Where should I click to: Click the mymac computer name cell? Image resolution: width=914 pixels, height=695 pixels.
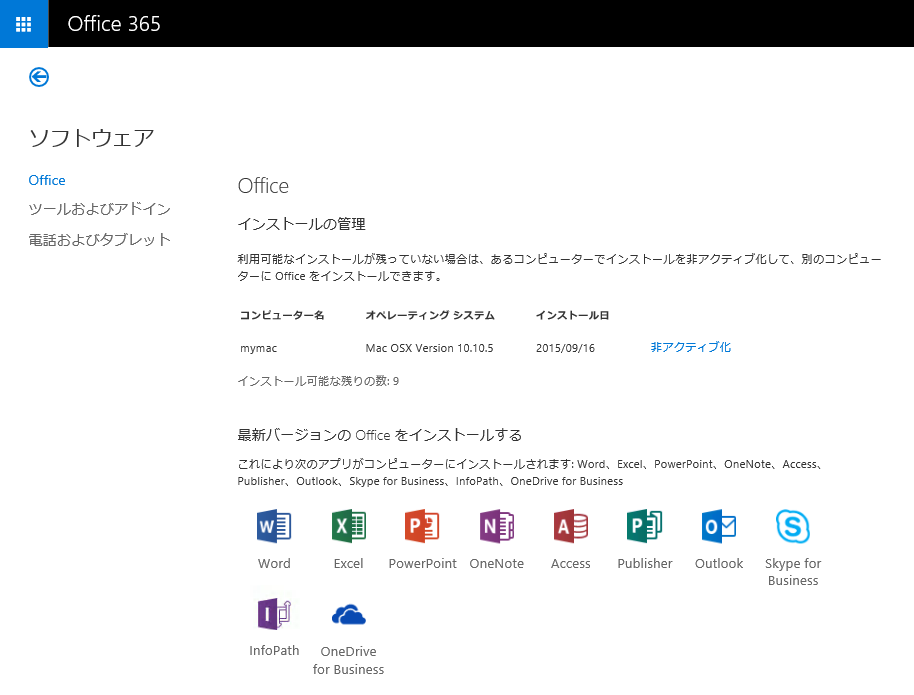(x=259, y=348)
